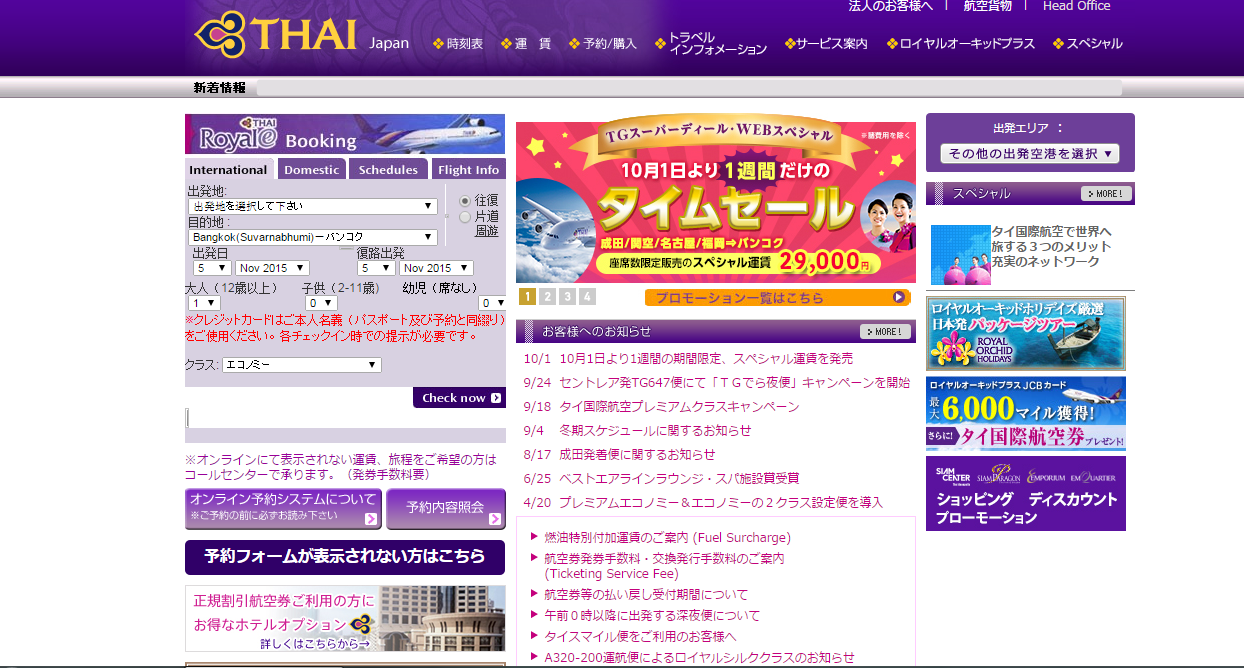Open the 目的地 destination dropdown showing Bangkok
The height and width of the screenshot is (668, 1244).
click(x=313, y=237)
